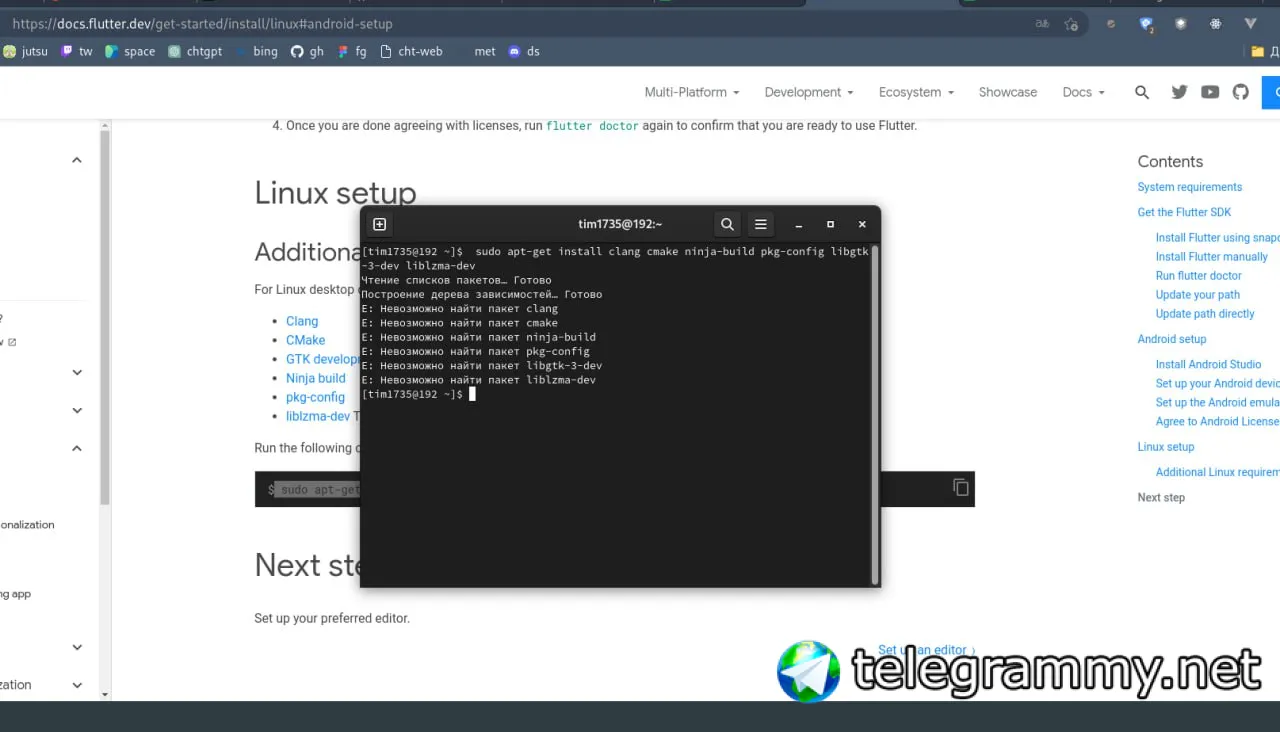Screen dimensions: 1280x732
Task: Expand the sidebar section ending in 'zation'
Action: 77,685
